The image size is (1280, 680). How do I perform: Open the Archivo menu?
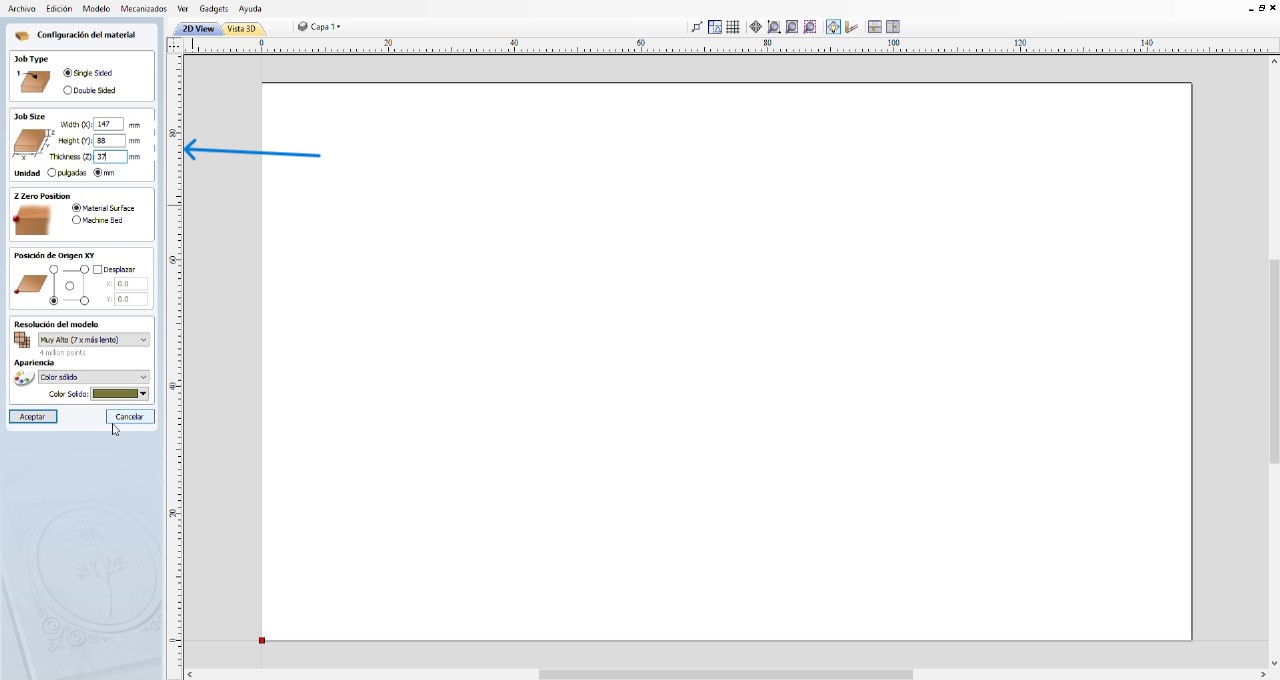tap(21, 8)
